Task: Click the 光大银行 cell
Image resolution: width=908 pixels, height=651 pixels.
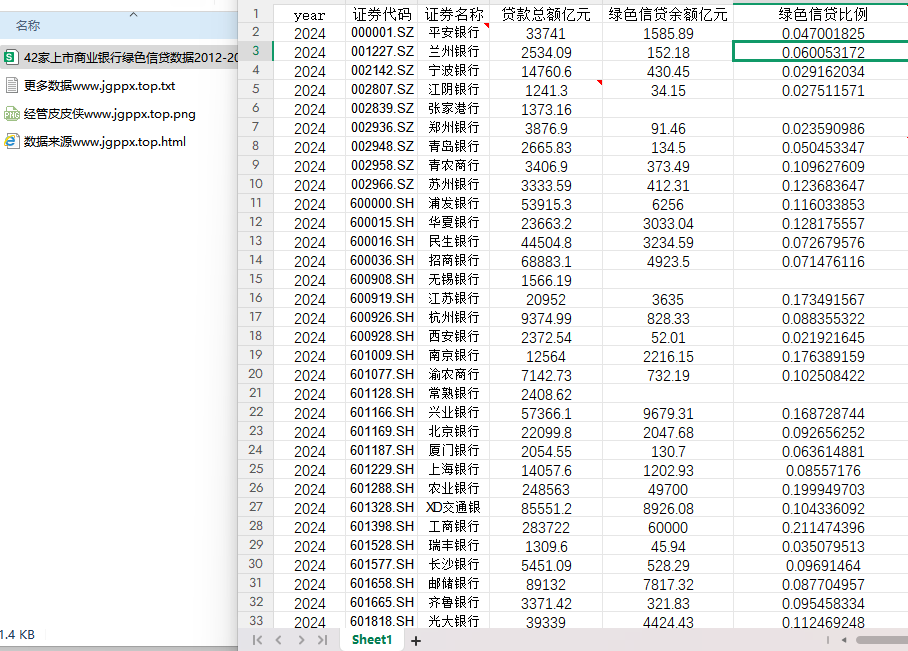Action: [453, 621]
